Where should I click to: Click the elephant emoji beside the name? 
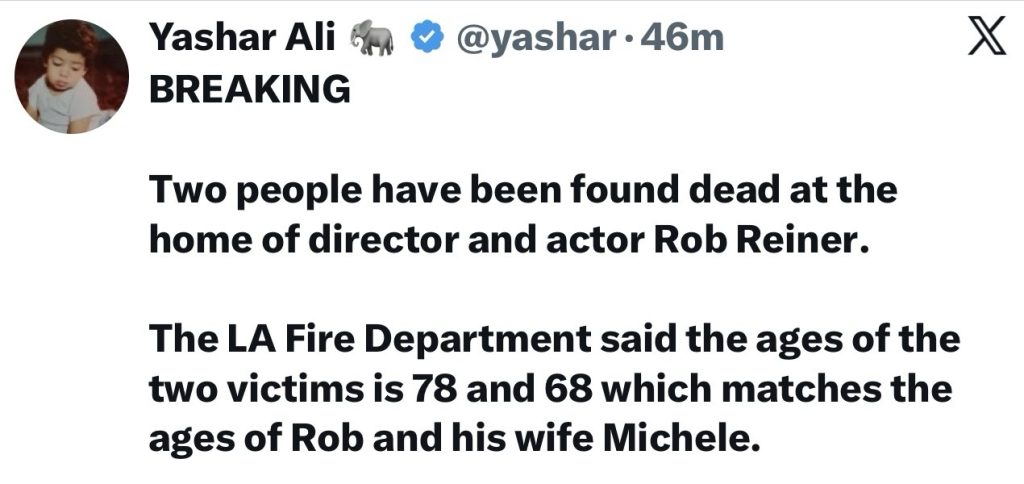pyautogui.click(x=373, y=38)
